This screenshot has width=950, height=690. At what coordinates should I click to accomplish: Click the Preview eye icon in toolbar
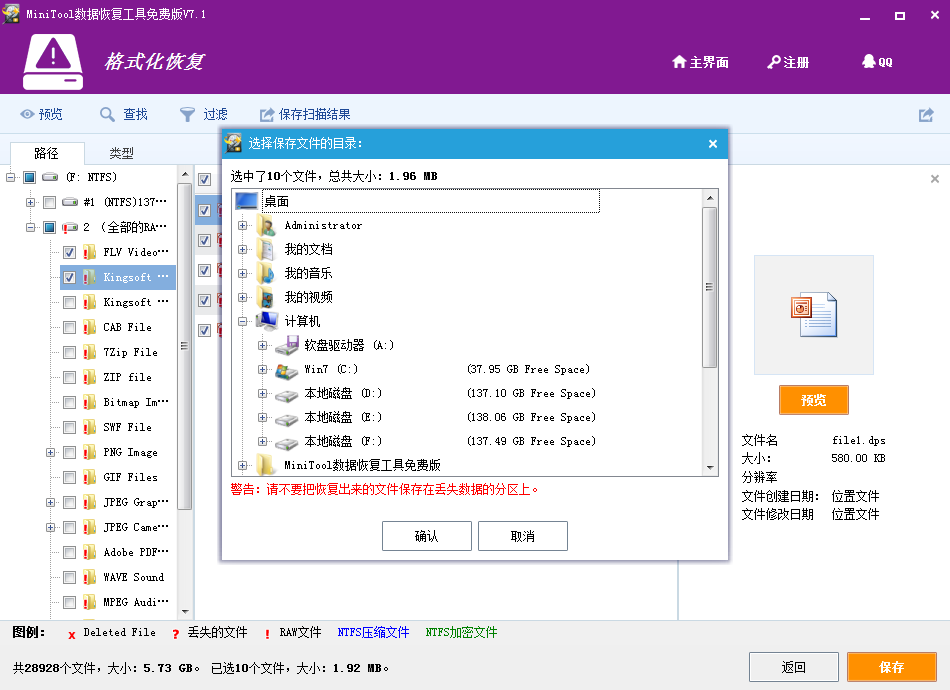tap(28, 115)
